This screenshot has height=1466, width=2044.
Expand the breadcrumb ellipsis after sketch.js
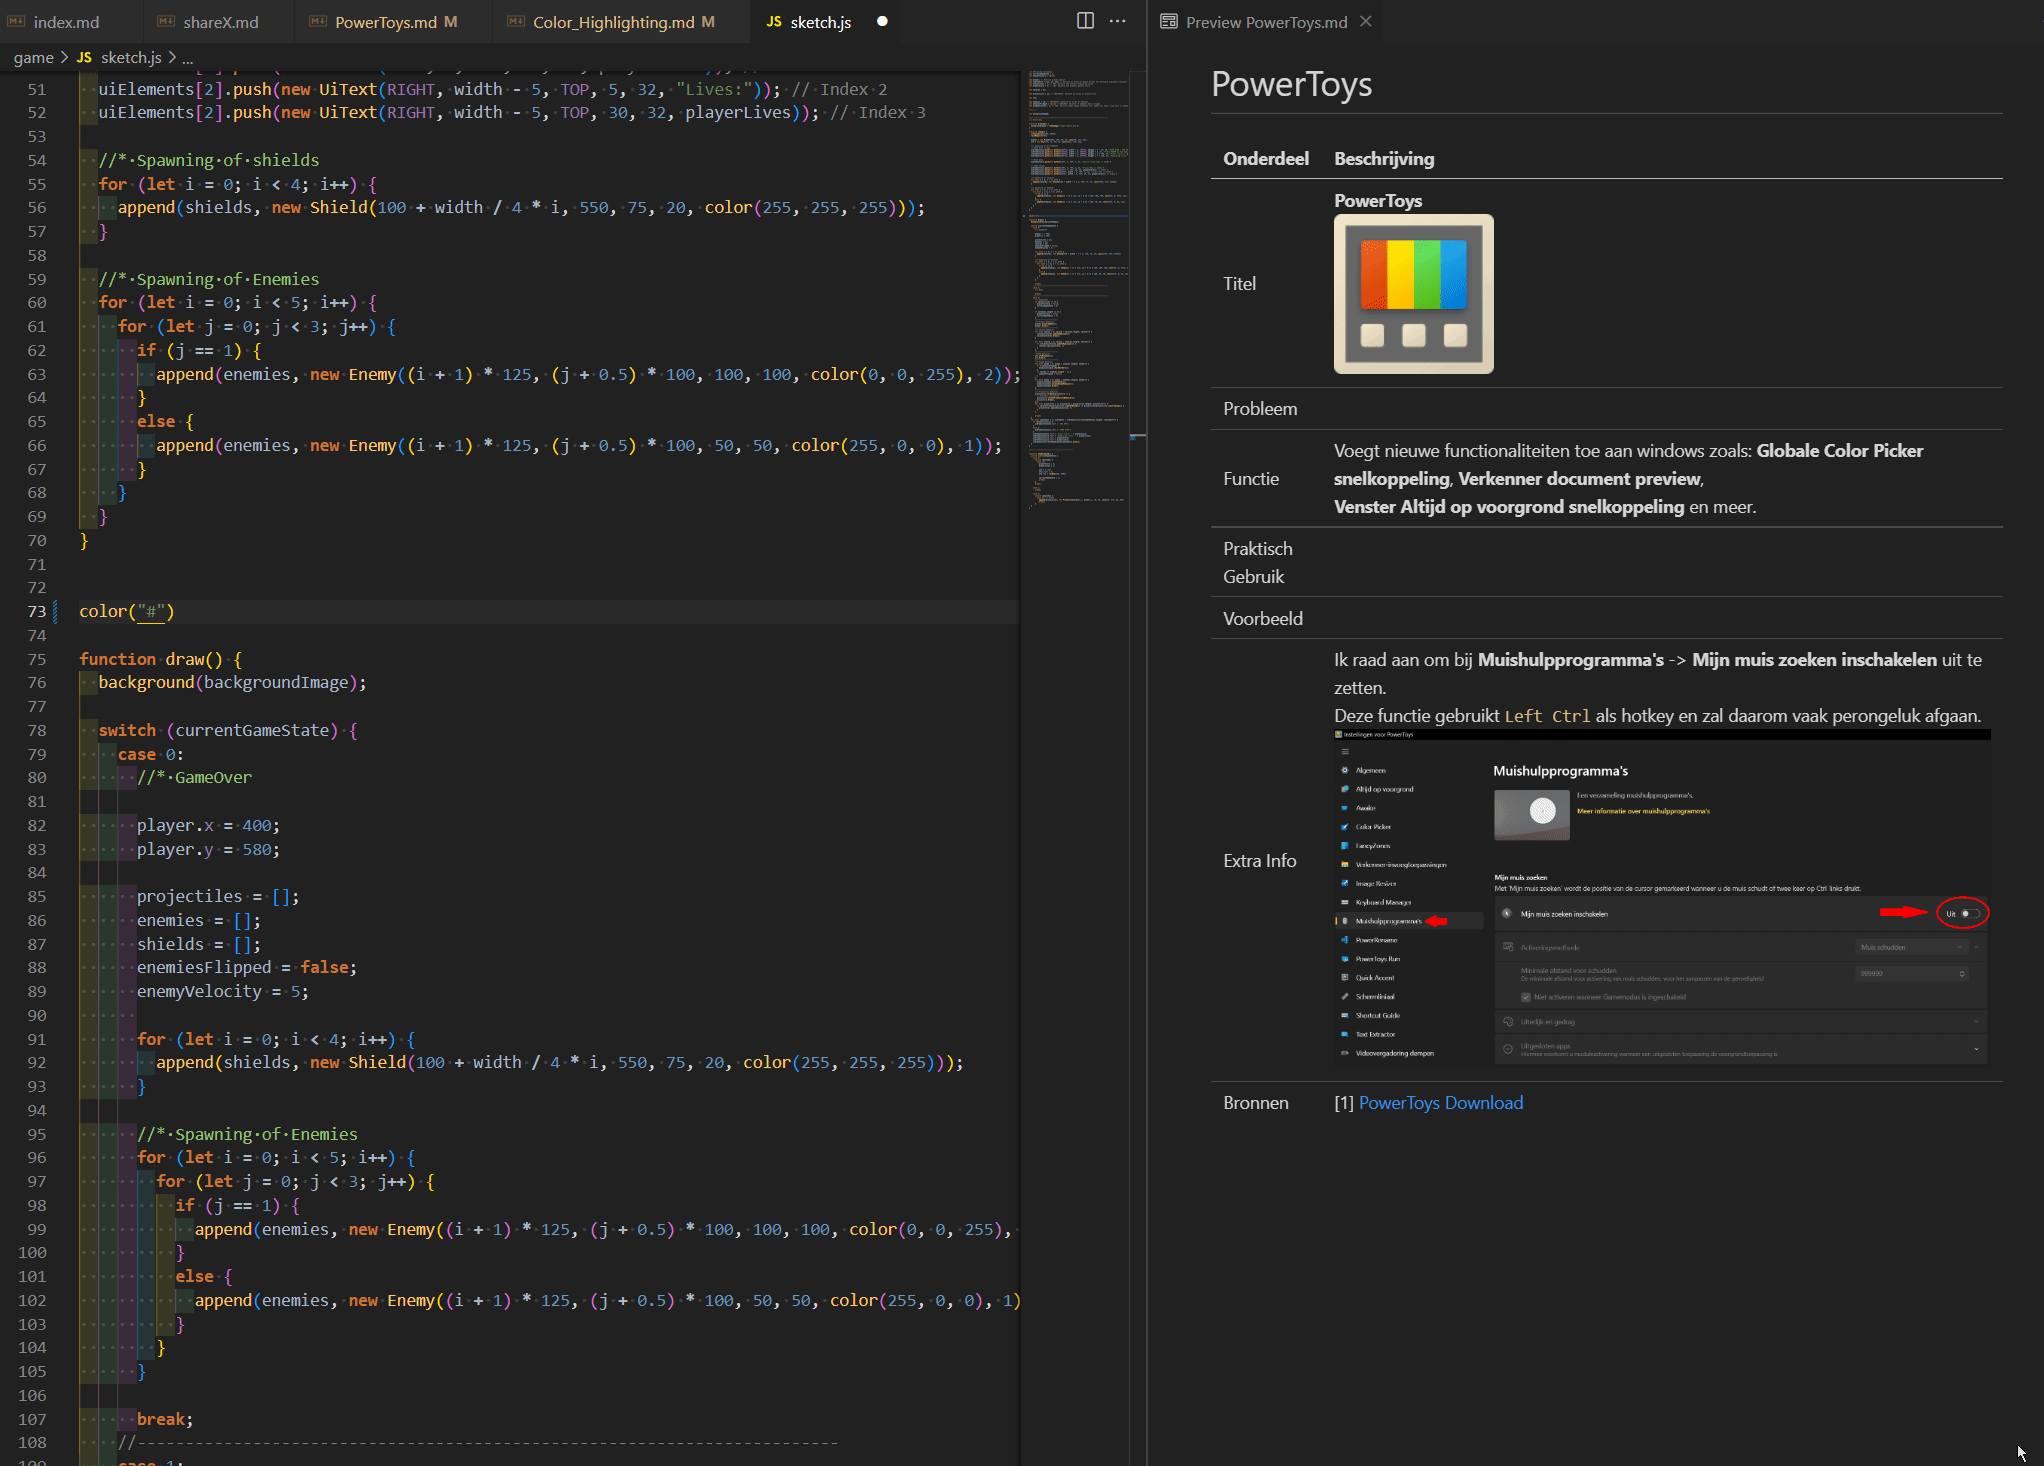pos(187,58)
